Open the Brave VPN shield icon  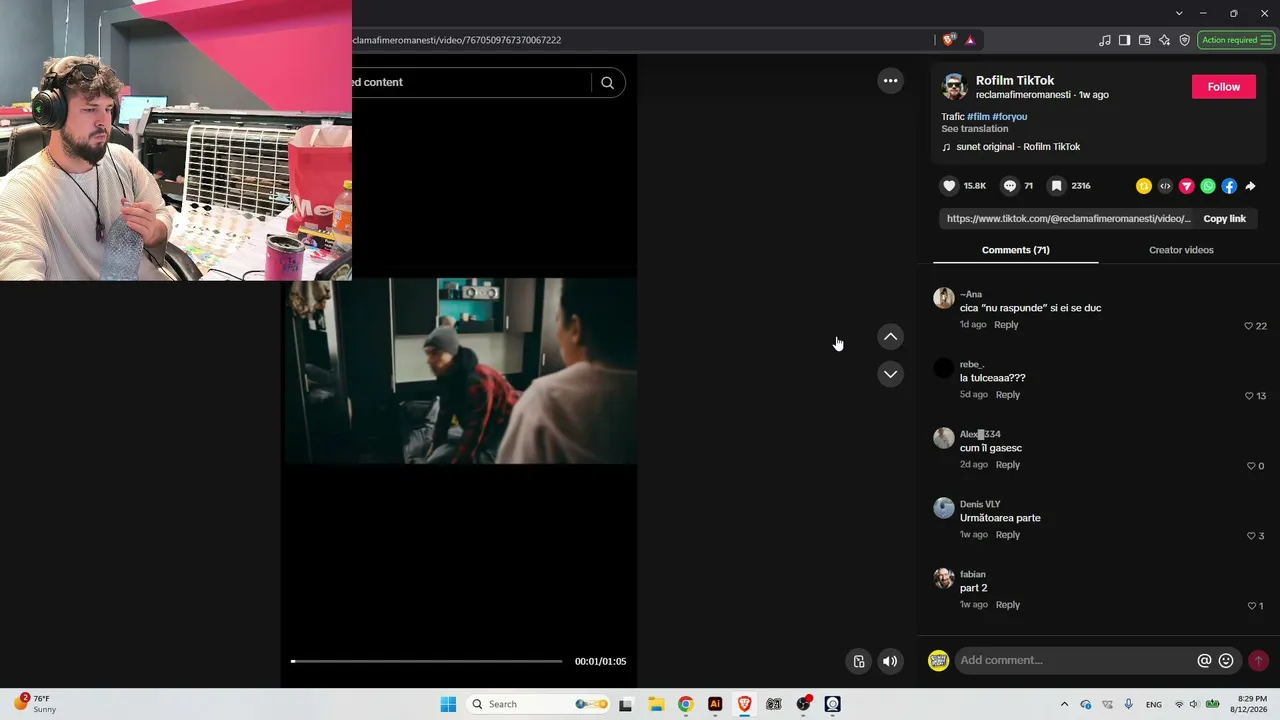click(1184, 40)
